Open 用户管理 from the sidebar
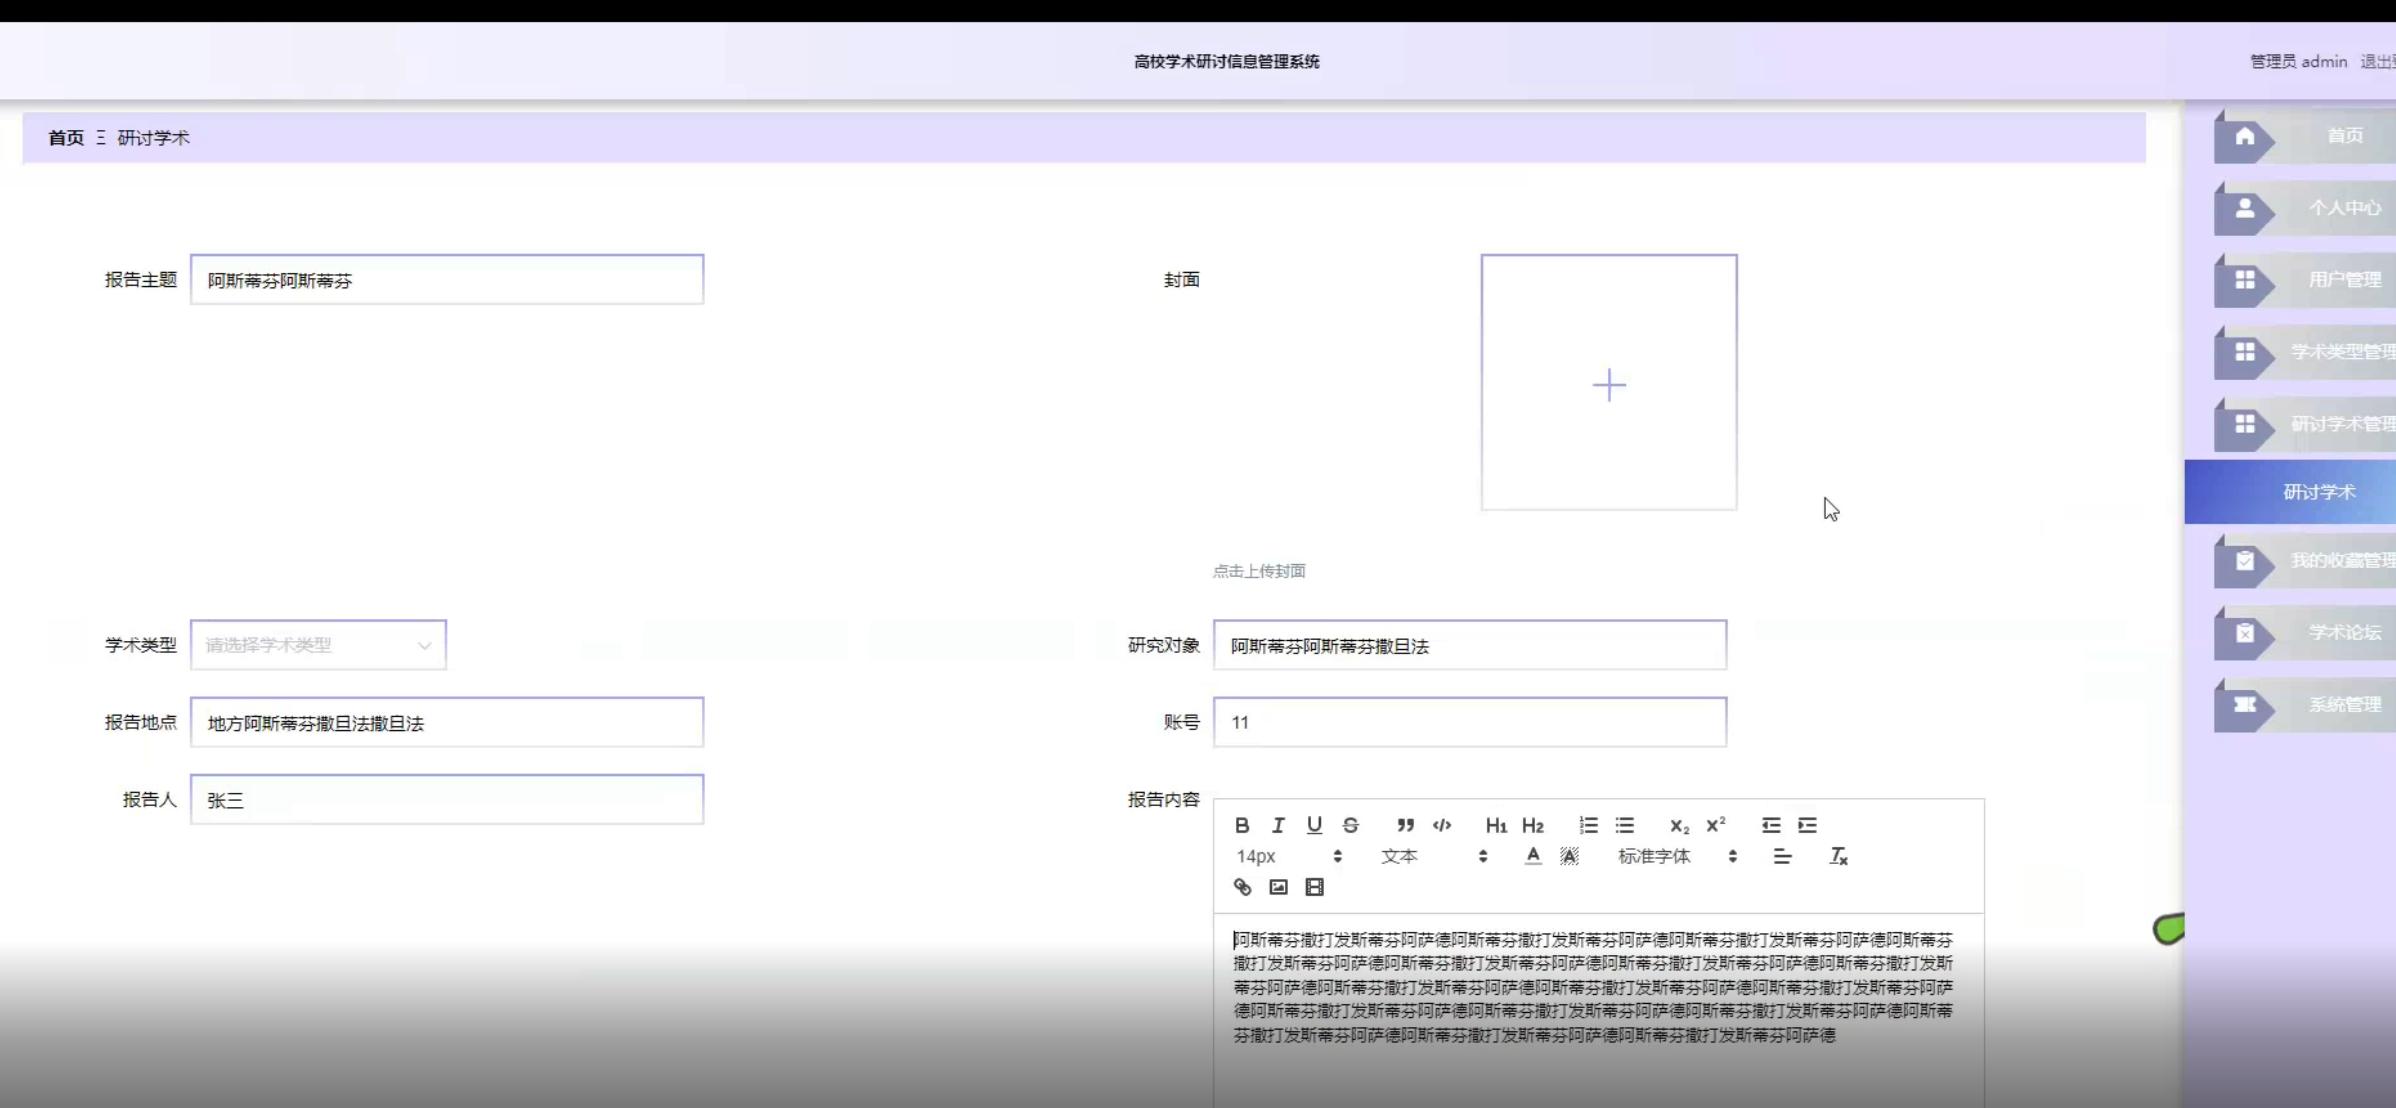 tap(2344, 281)
